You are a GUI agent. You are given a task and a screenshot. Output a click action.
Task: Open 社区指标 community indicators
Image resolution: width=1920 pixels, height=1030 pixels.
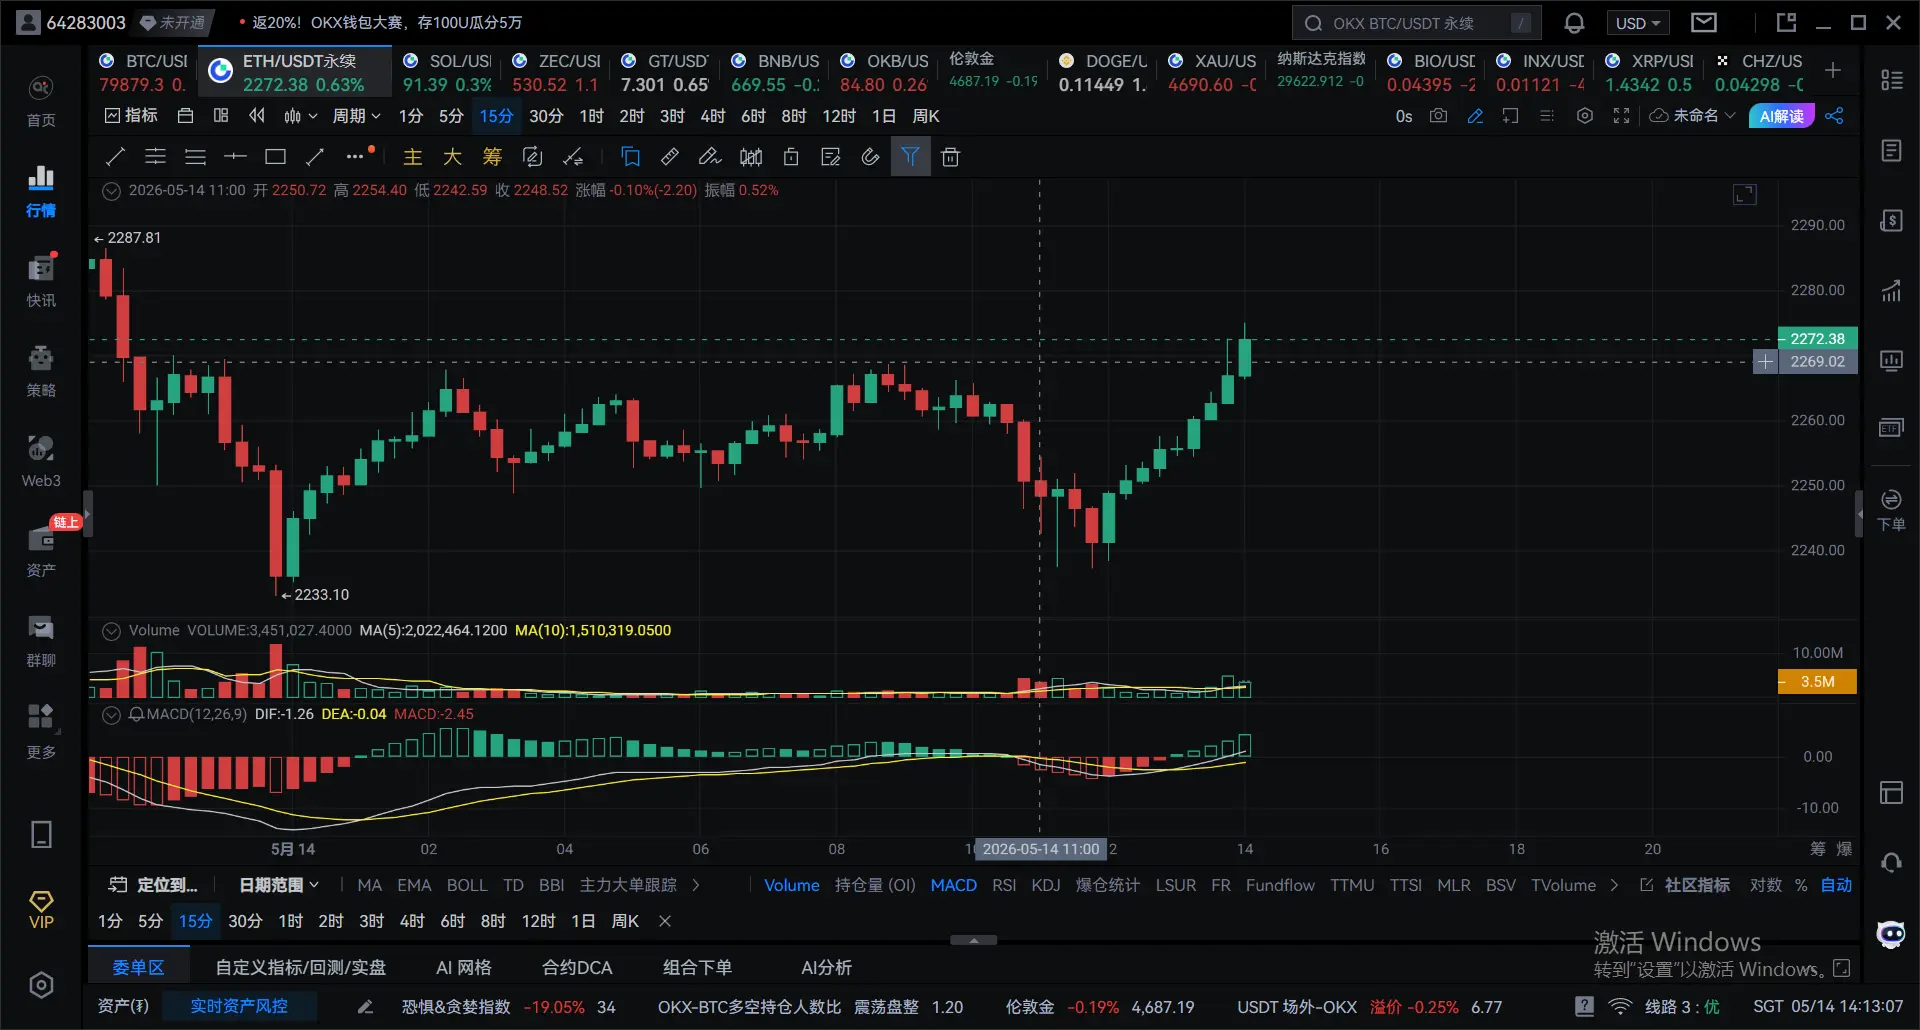[1685, 885]
